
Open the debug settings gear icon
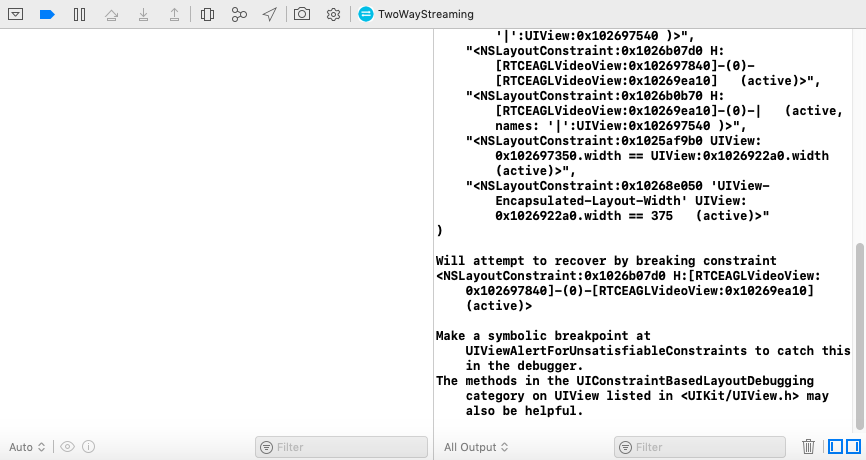[x=333, y=15]
